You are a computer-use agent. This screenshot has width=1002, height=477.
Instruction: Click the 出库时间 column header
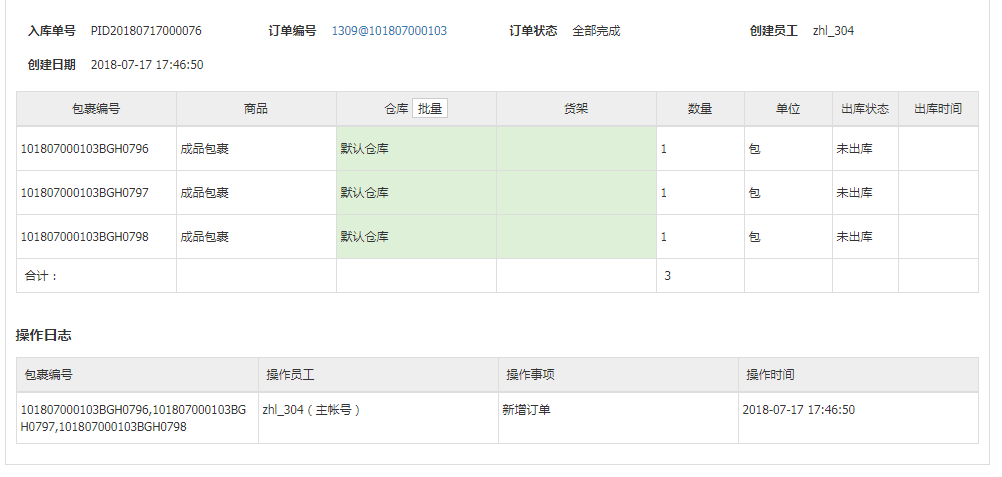(x=938, y=109)
